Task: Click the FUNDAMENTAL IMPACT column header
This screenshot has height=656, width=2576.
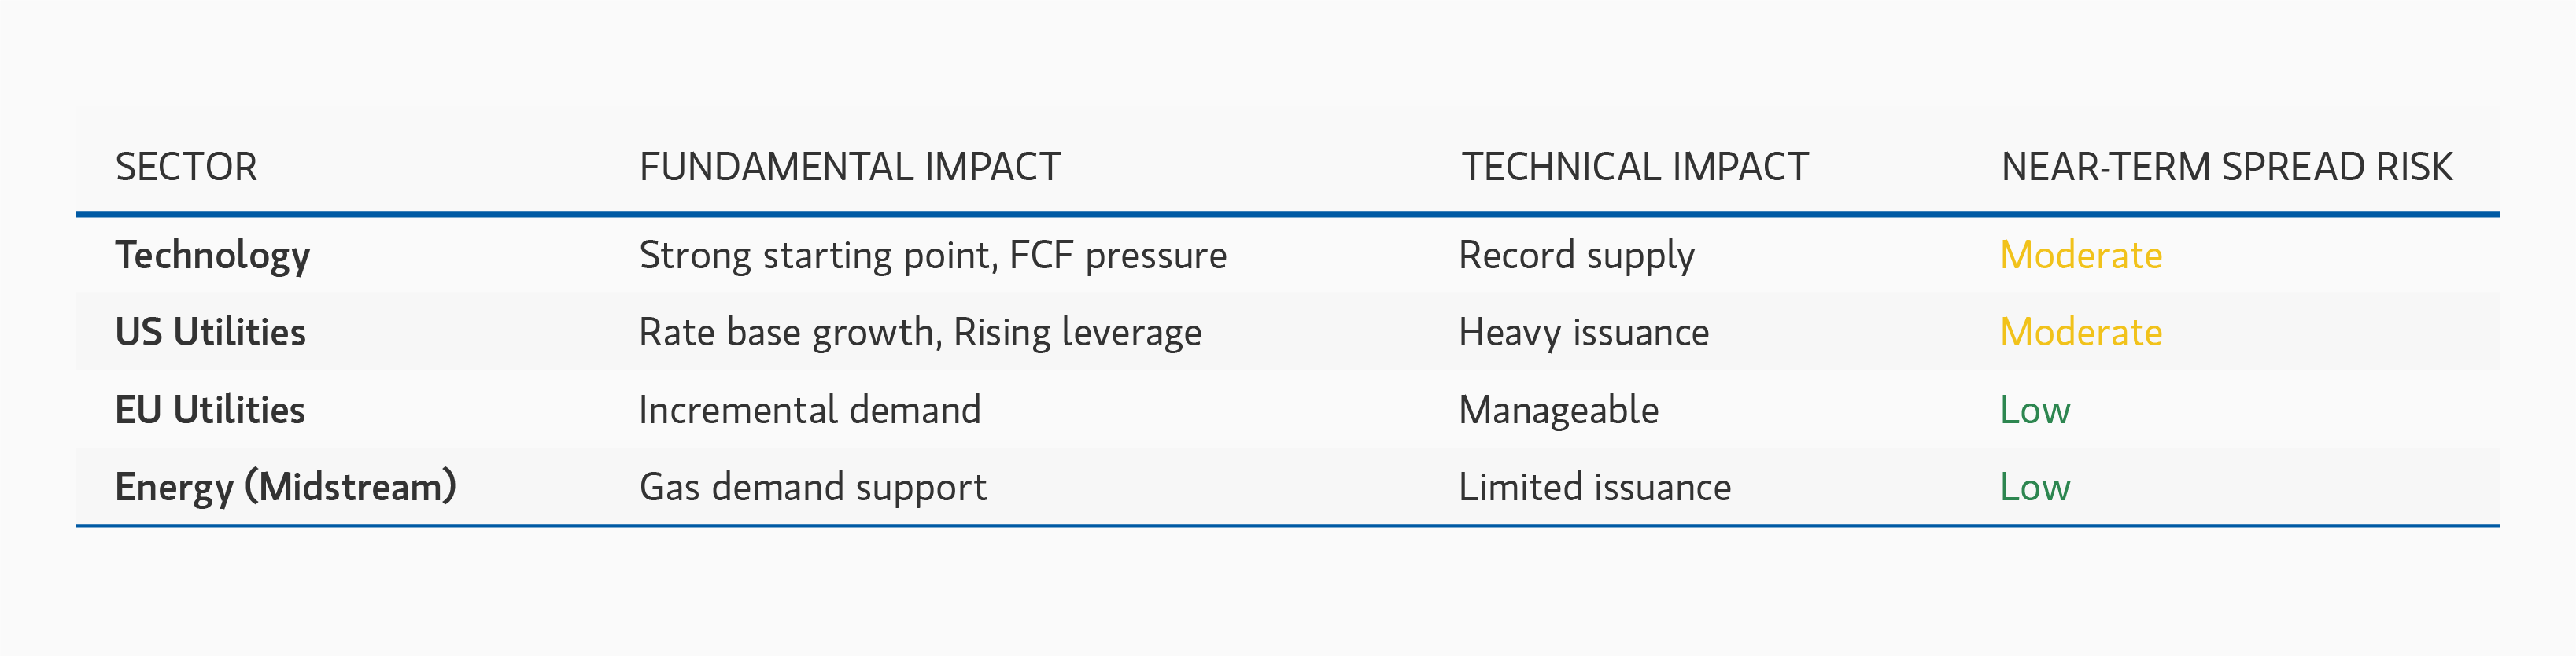Action: coord(849,167)
